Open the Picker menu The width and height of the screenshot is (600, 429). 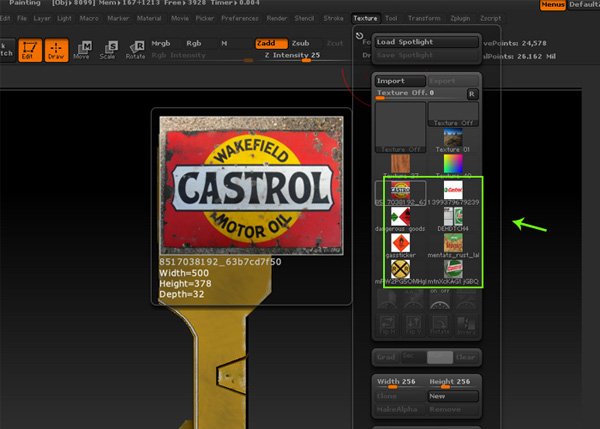click(x=205, y=18)
